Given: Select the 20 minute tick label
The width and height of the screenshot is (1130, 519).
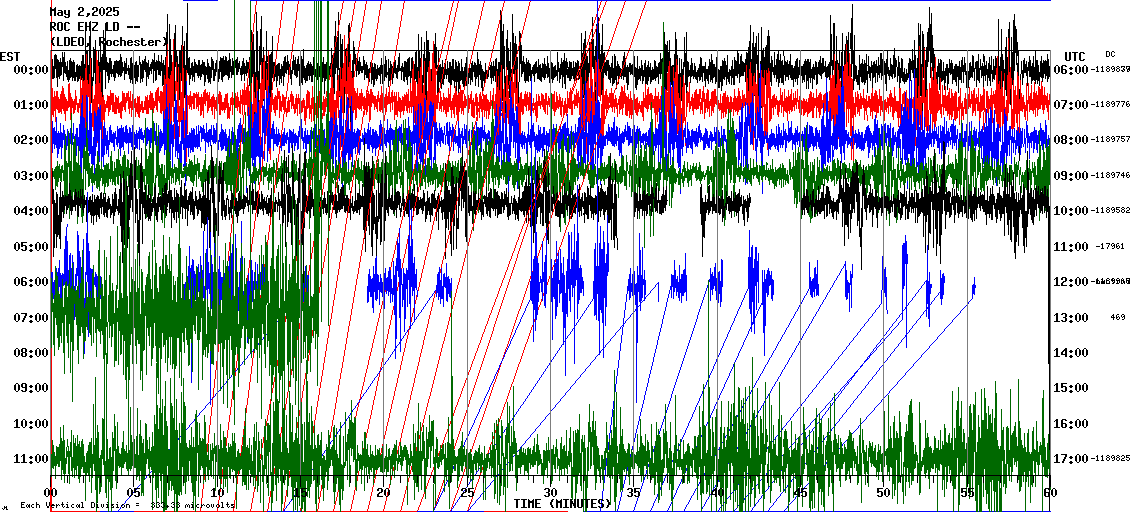Looking at the screenshot, I should coord(384,493).
